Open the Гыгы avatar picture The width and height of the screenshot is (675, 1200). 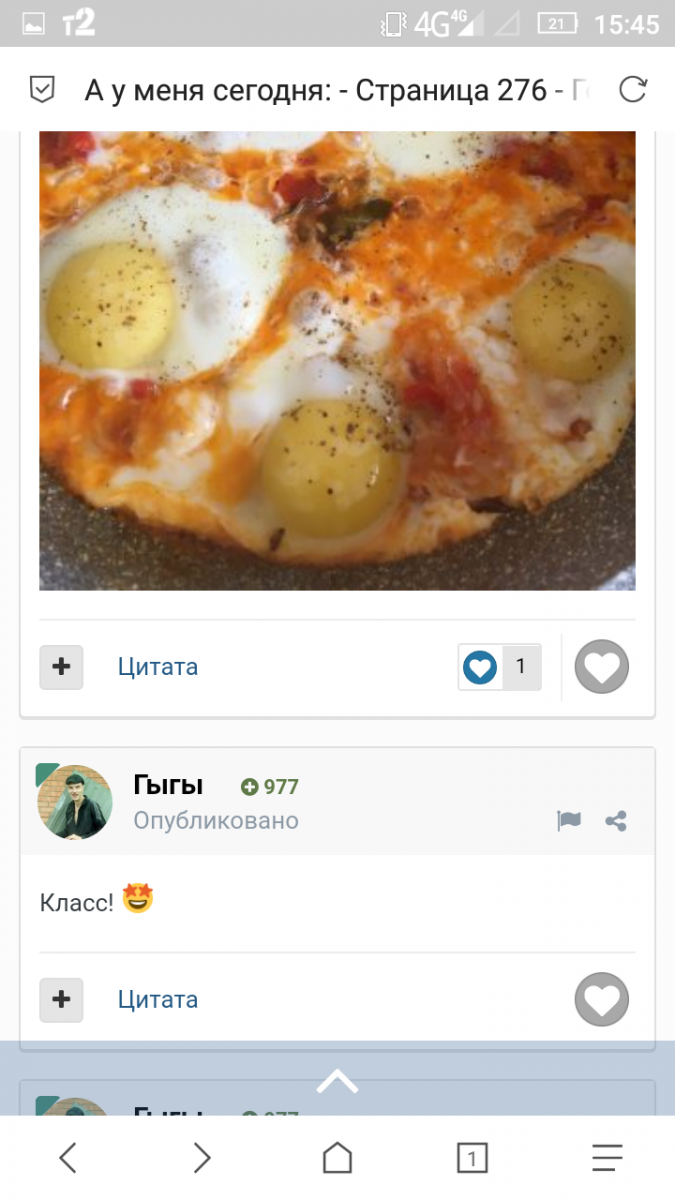tap(75, 802)
